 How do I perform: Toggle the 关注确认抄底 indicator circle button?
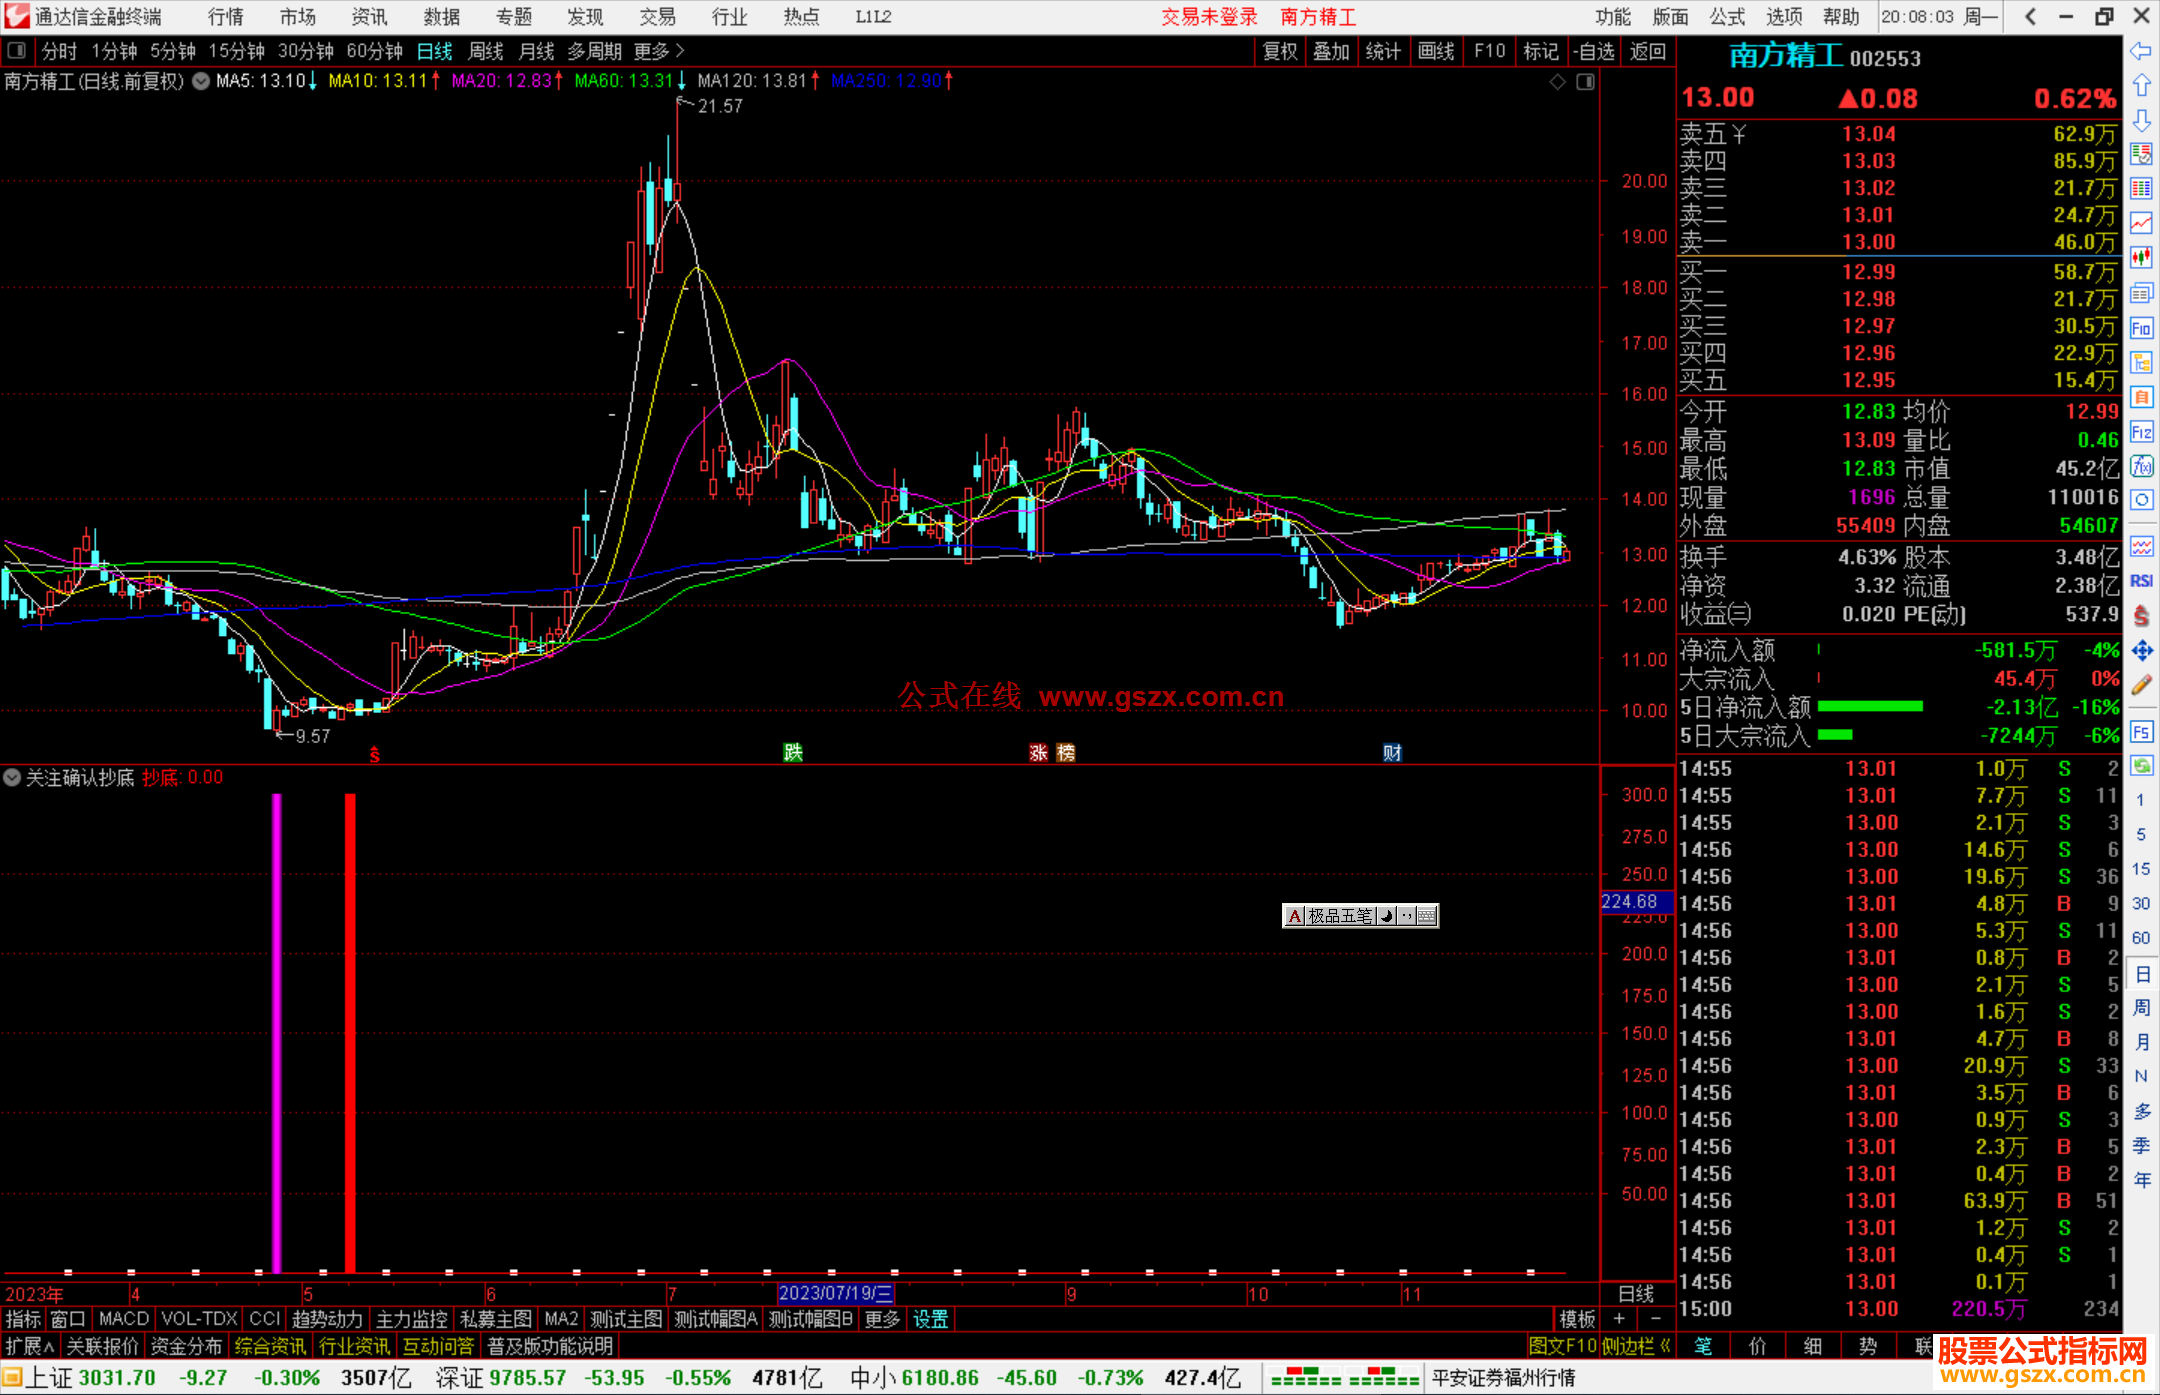[x=12, y=777]
